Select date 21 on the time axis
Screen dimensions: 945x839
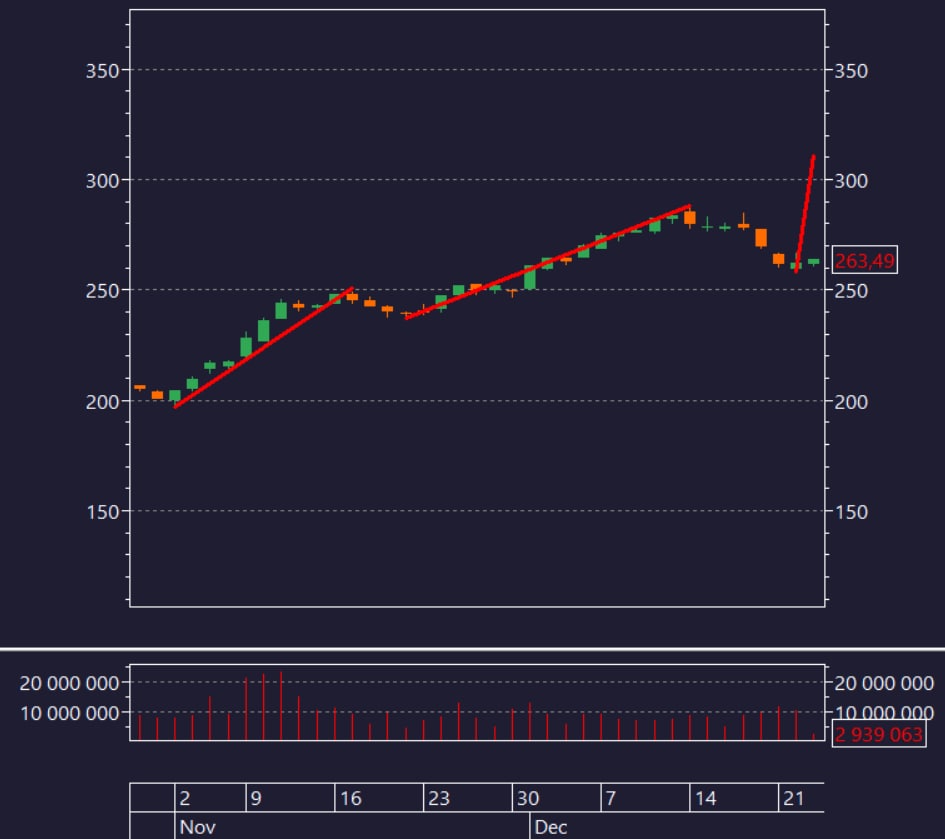(x=794, y=798)
